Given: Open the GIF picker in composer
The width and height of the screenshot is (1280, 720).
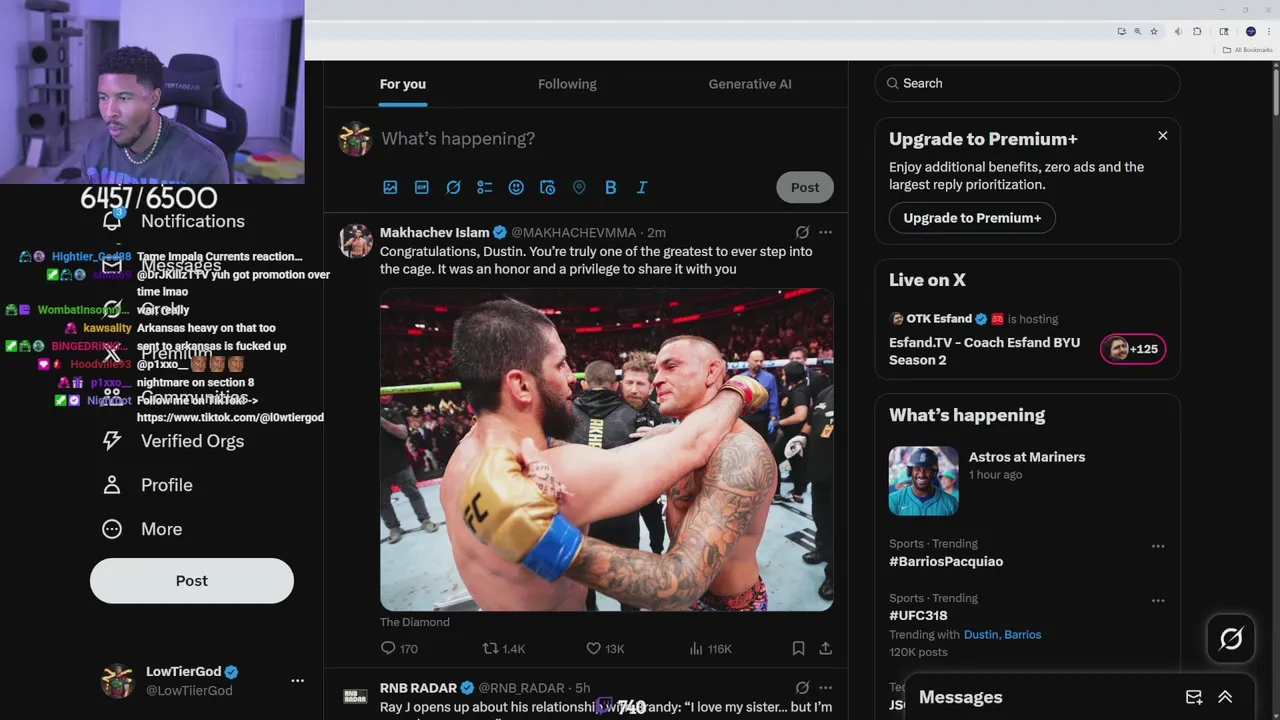Looking at the screenshot, I should [x=422, y=187].
